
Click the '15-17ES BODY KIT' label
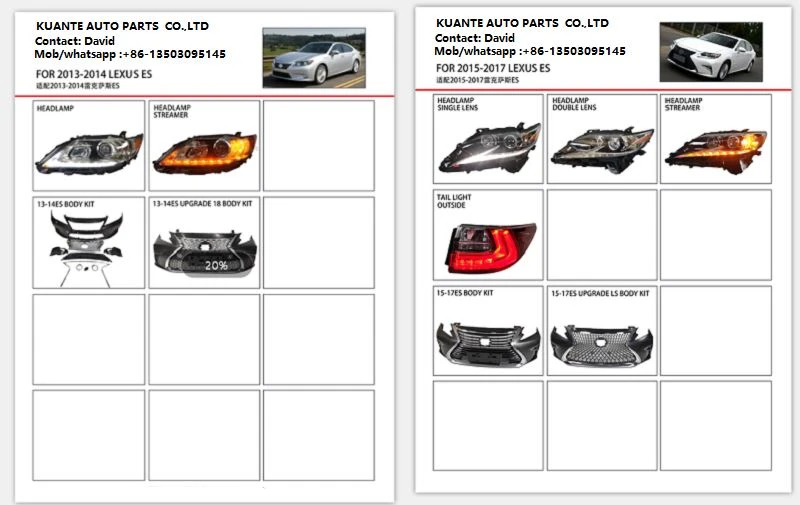click(465, 293)
